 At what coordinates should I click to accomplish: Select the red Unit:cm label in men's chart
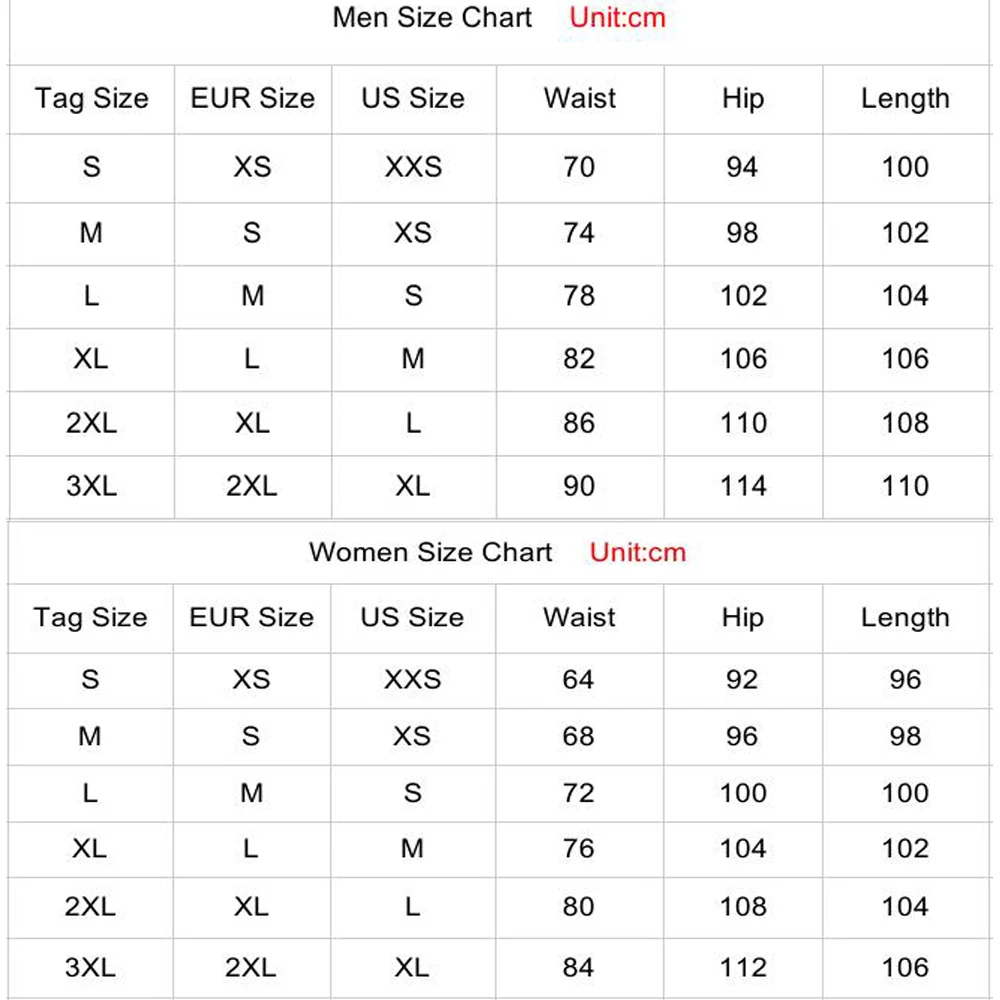(x=617, y=17)
